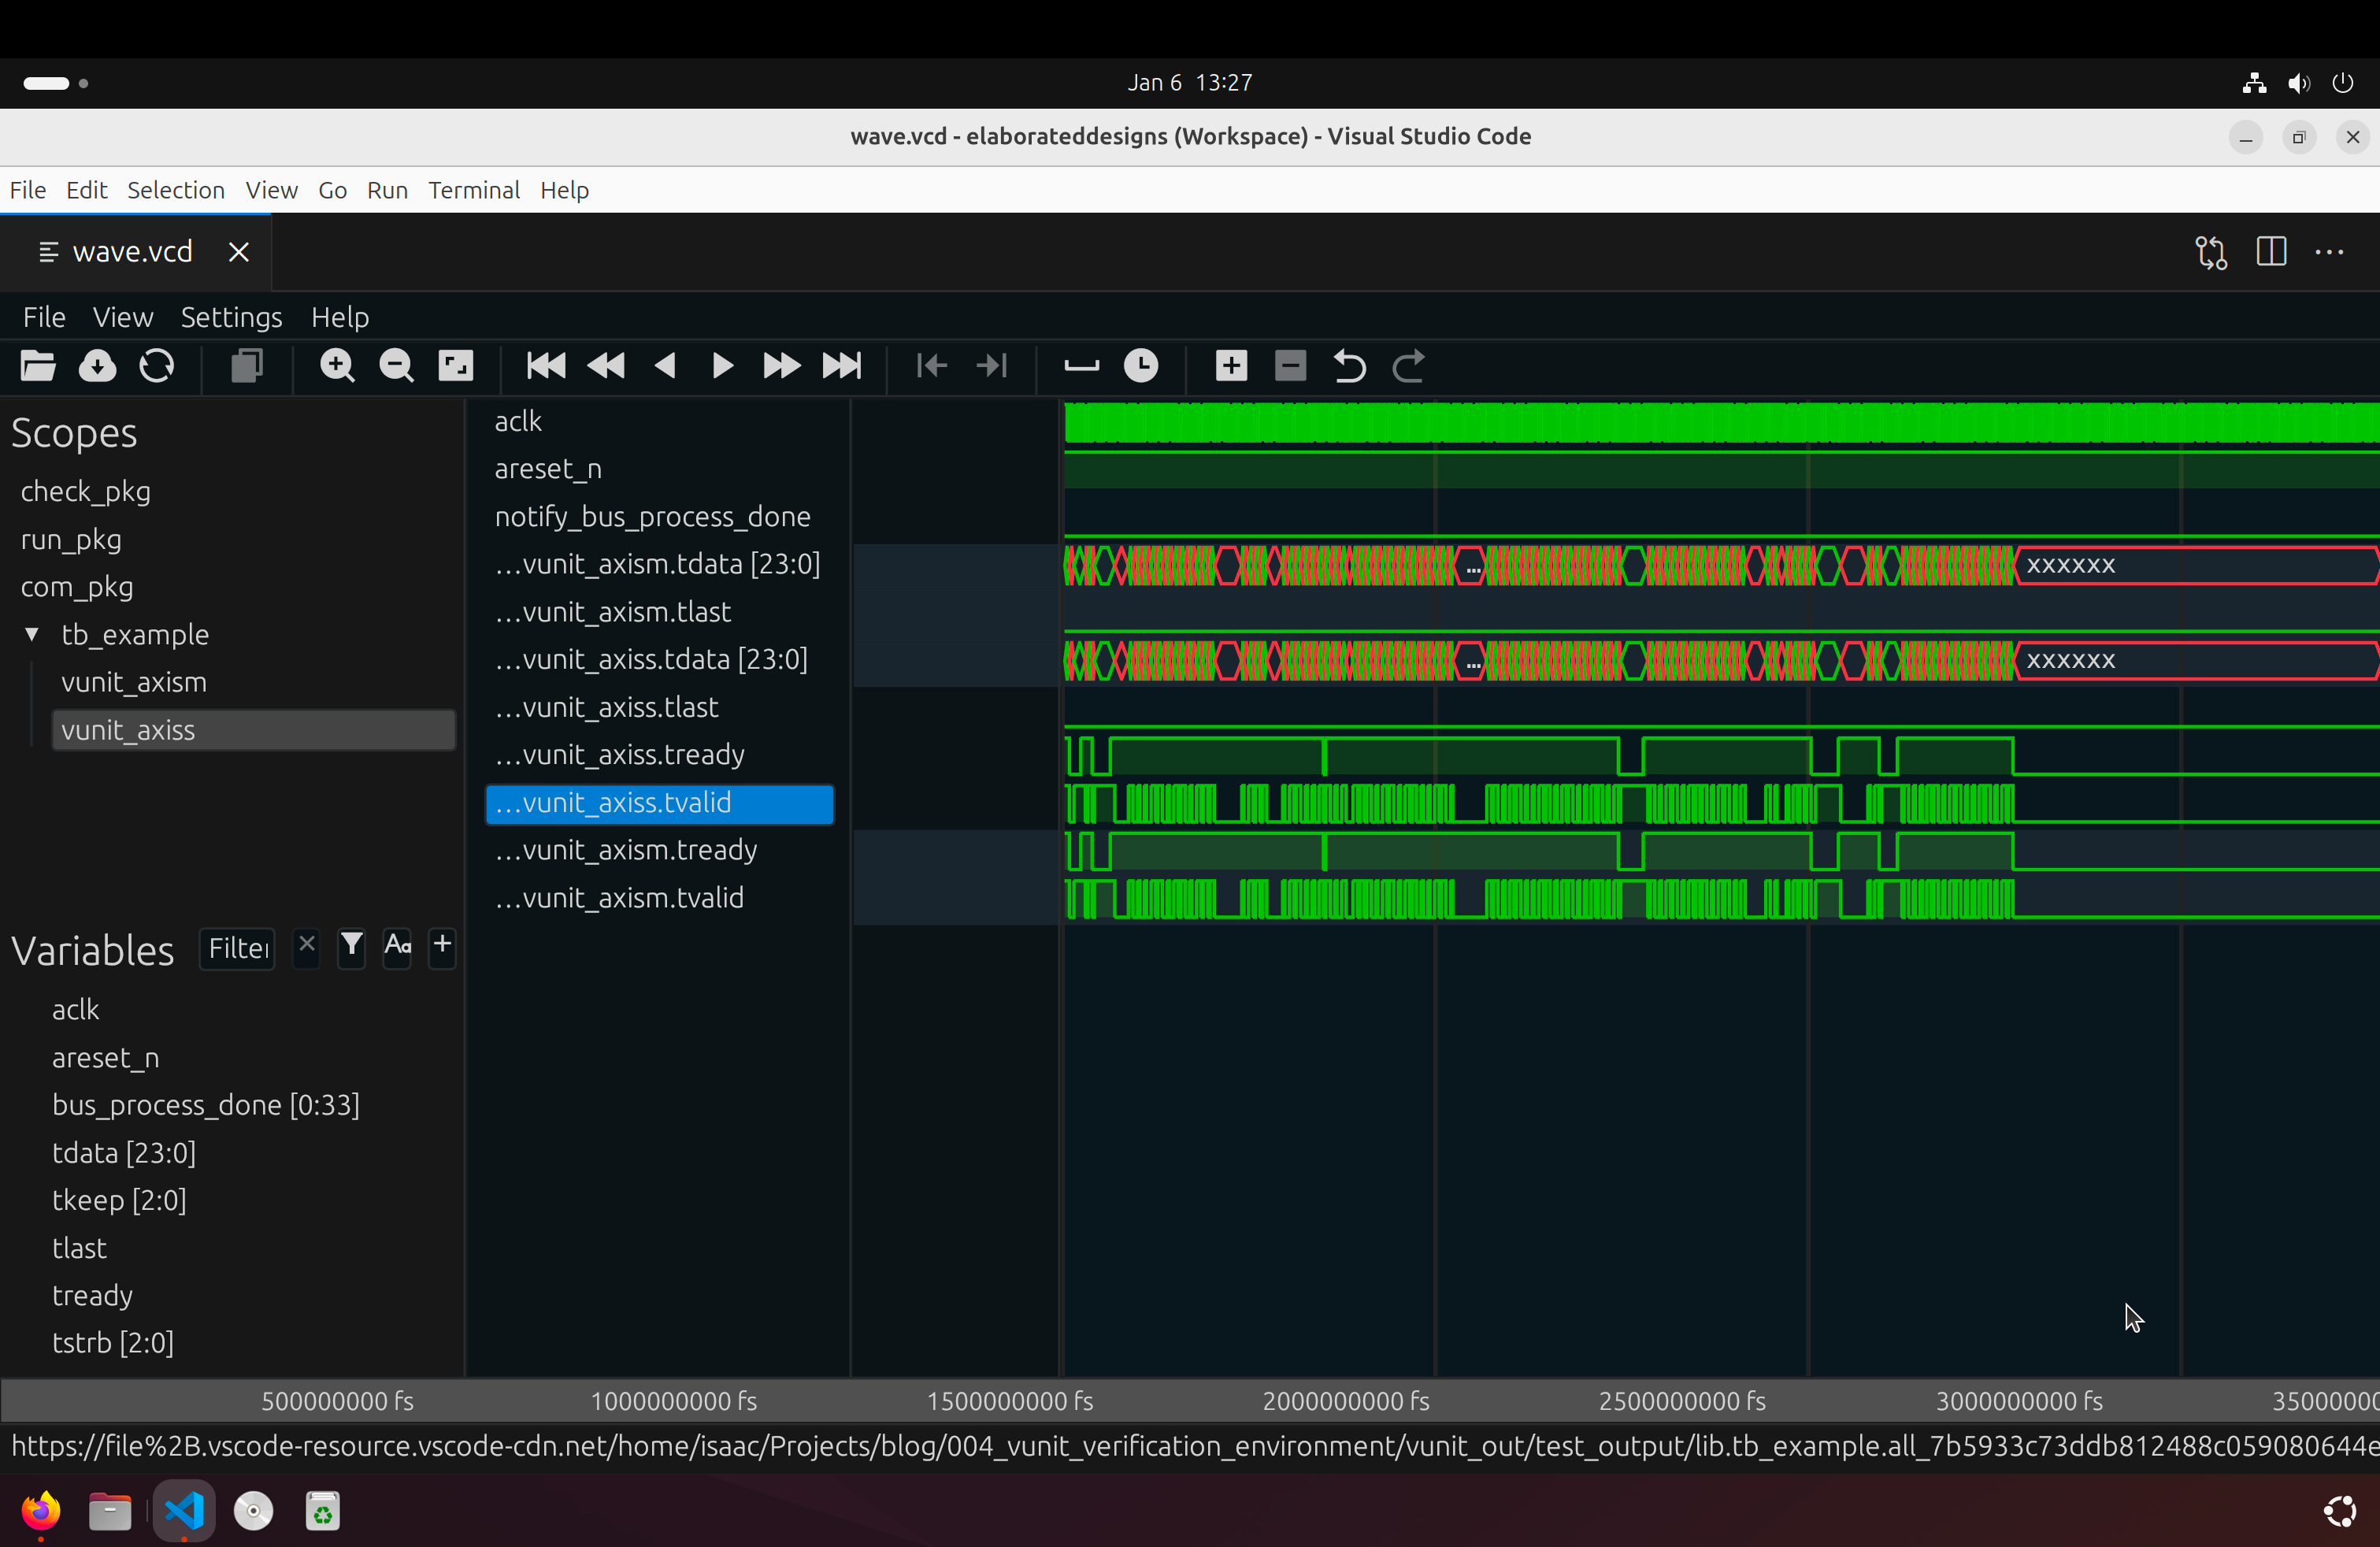Close the wave.vcd tab

[x=238, y=252]
